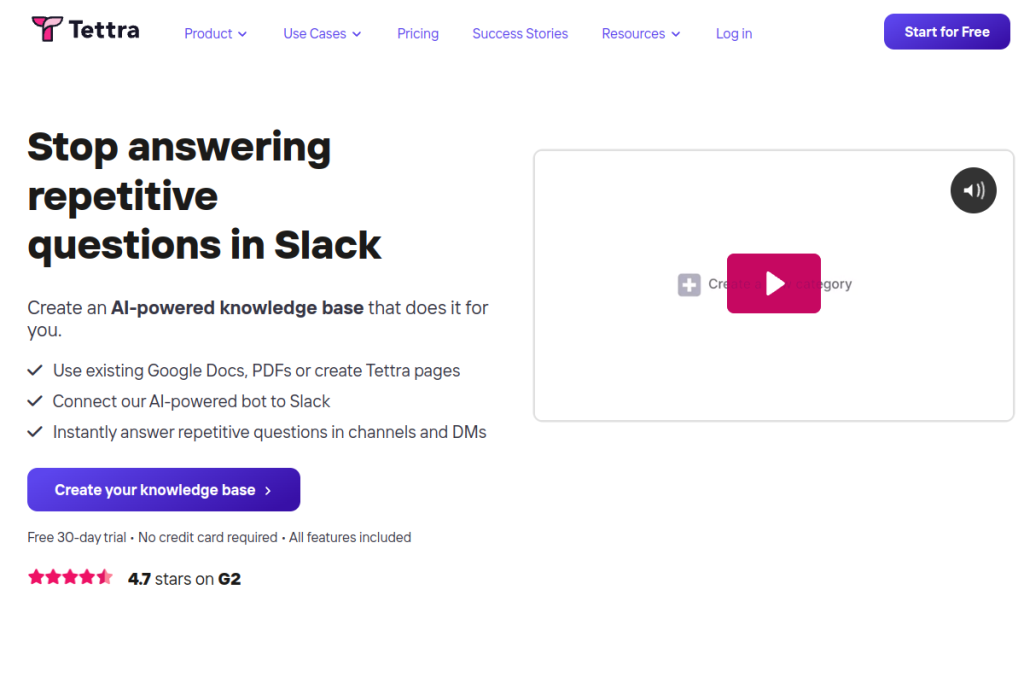Click the checkmark beside Instantly answer line
The image size is (1024, 683).
click(x=35, y=432)
